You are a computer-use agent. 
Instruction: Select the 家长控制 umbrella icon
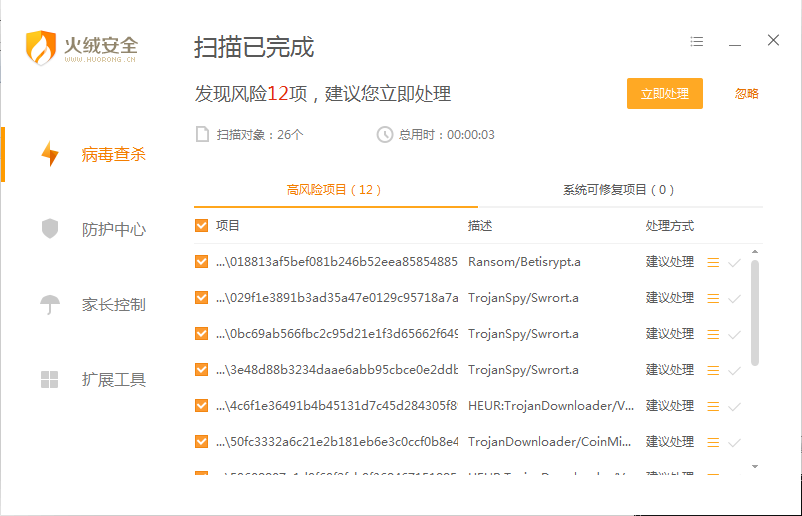(x=49, y=304)
